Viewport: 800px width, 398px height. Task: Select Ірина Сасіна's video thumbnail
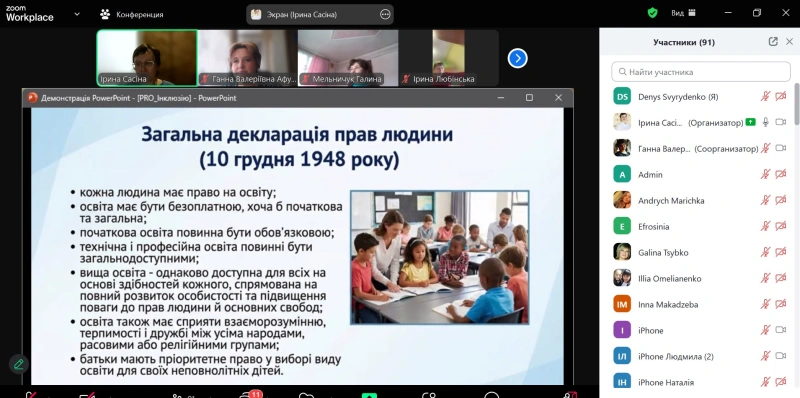[x=147, y=58]
